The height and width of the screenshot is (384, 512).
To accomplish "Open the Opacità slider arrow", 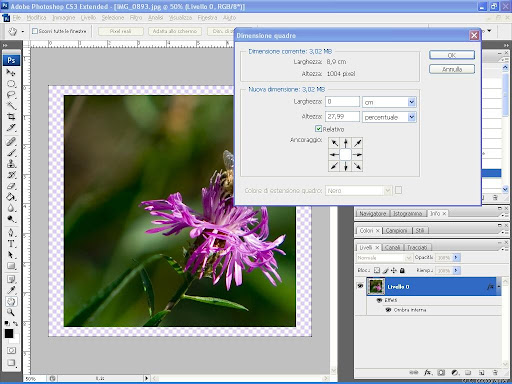I will 456,257.
